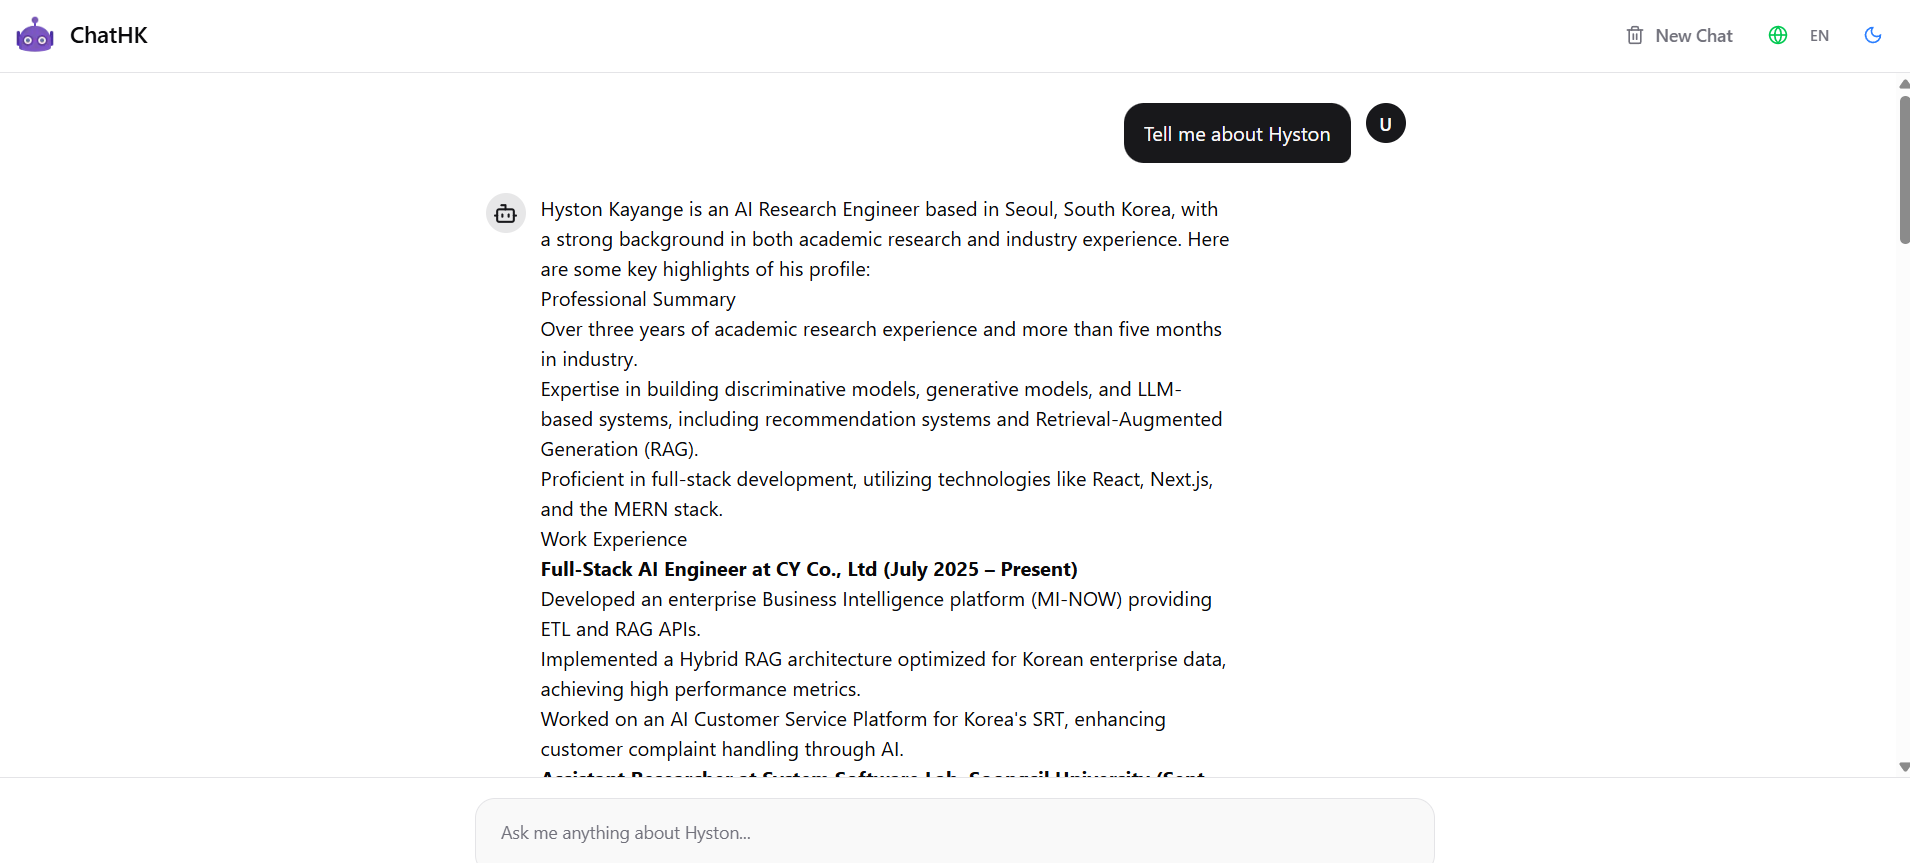Click the 'Work Experience' line

614,540
